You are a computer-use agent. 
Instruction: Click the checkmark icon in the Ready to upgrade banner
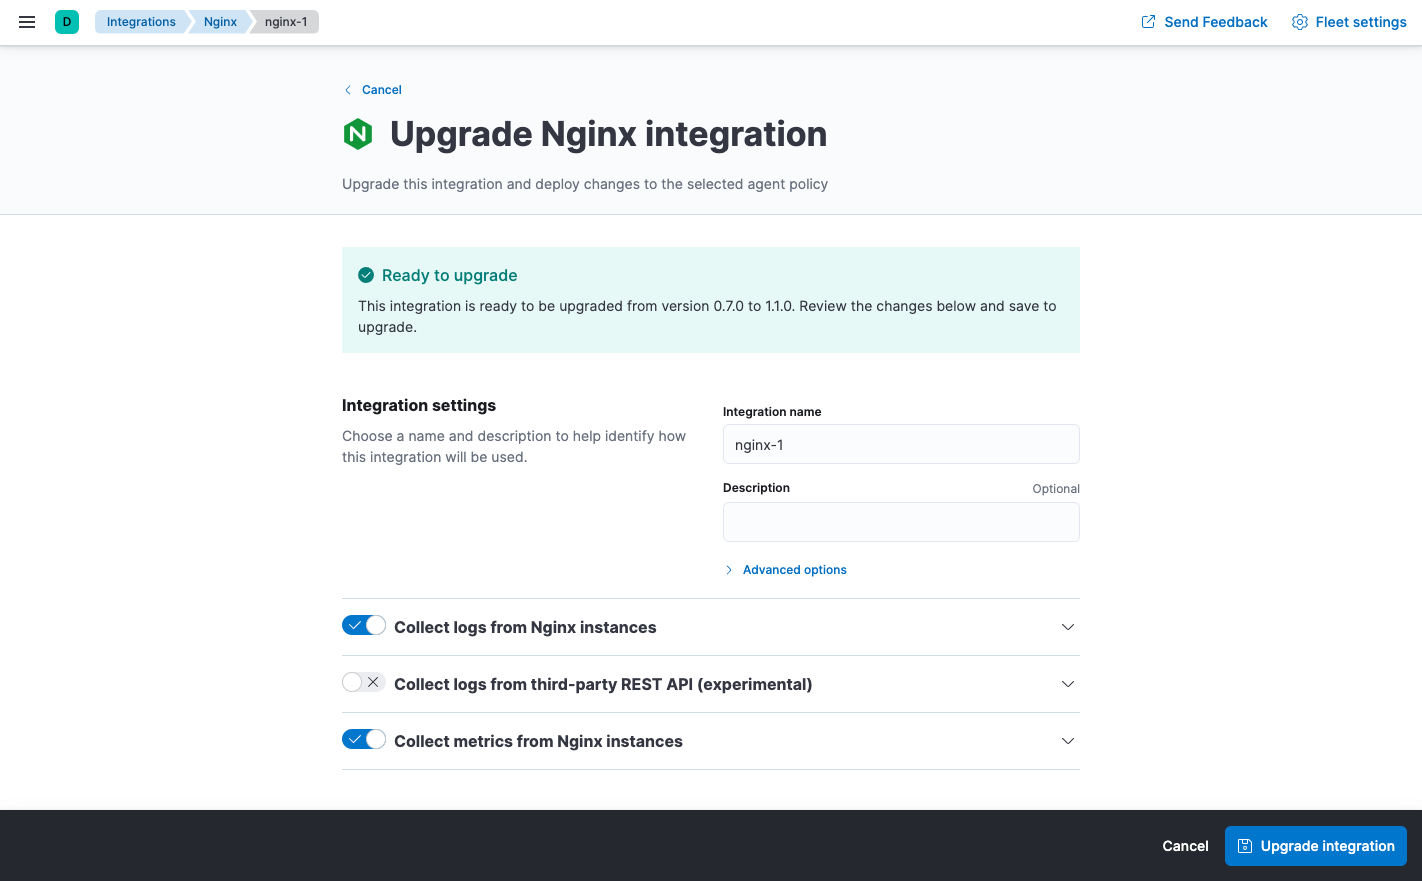point(367,273)
